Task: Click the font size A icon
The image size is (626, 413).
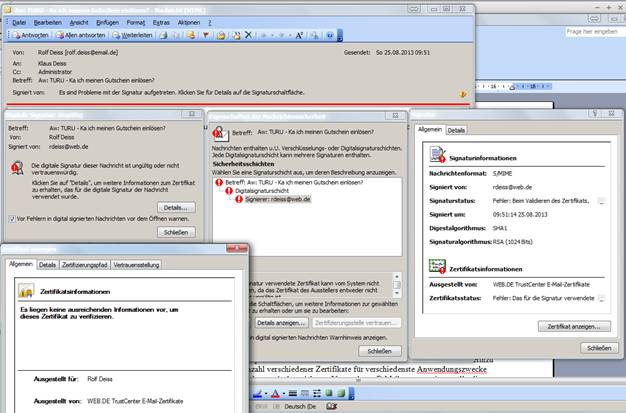Action: [x=299, y=35]
